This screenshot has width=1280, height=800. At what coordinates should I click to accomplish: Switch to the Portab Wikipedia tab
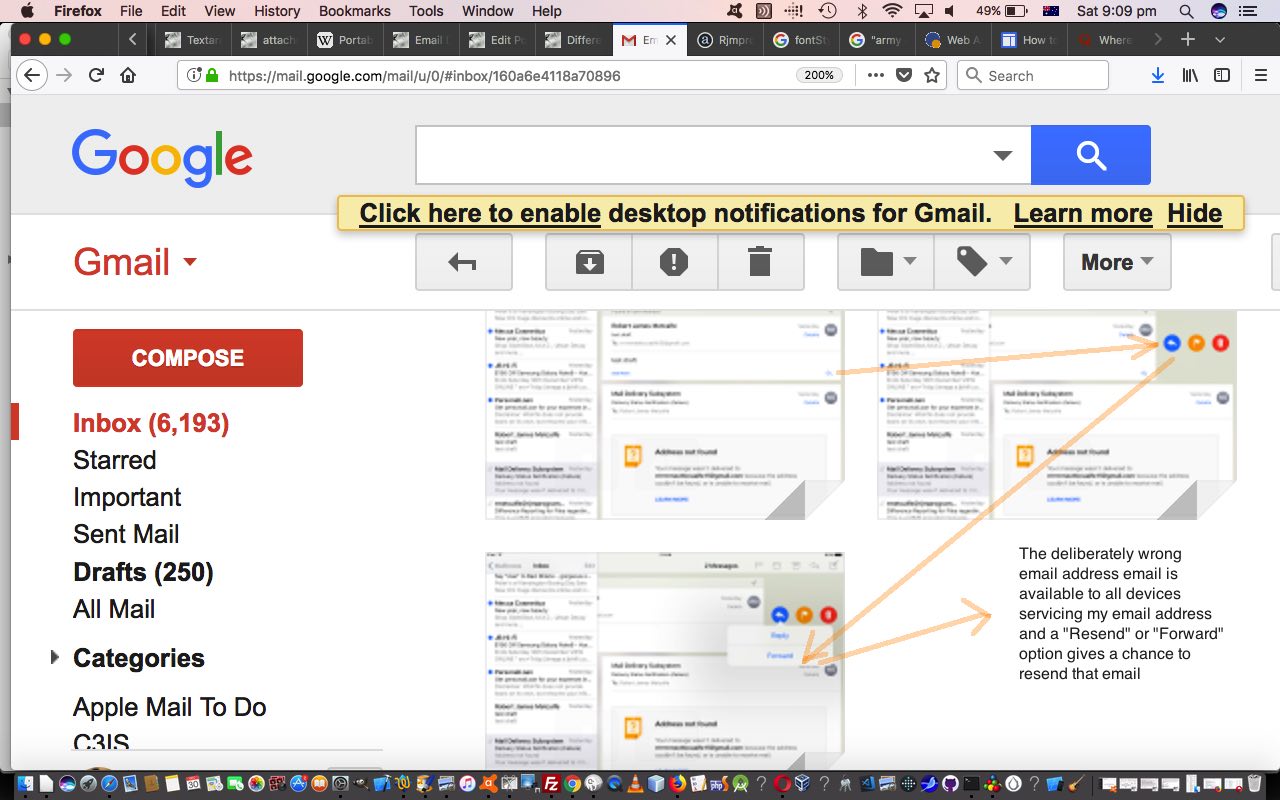pos(345,40)
